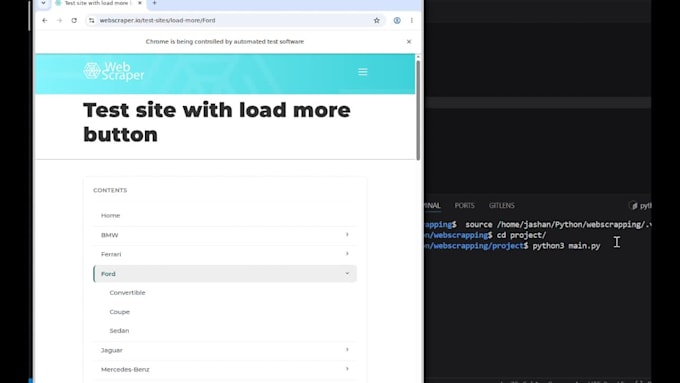This screenshot has width=680, height=383.
Task: Click the CONTENTS heading text
Action: 110,190
